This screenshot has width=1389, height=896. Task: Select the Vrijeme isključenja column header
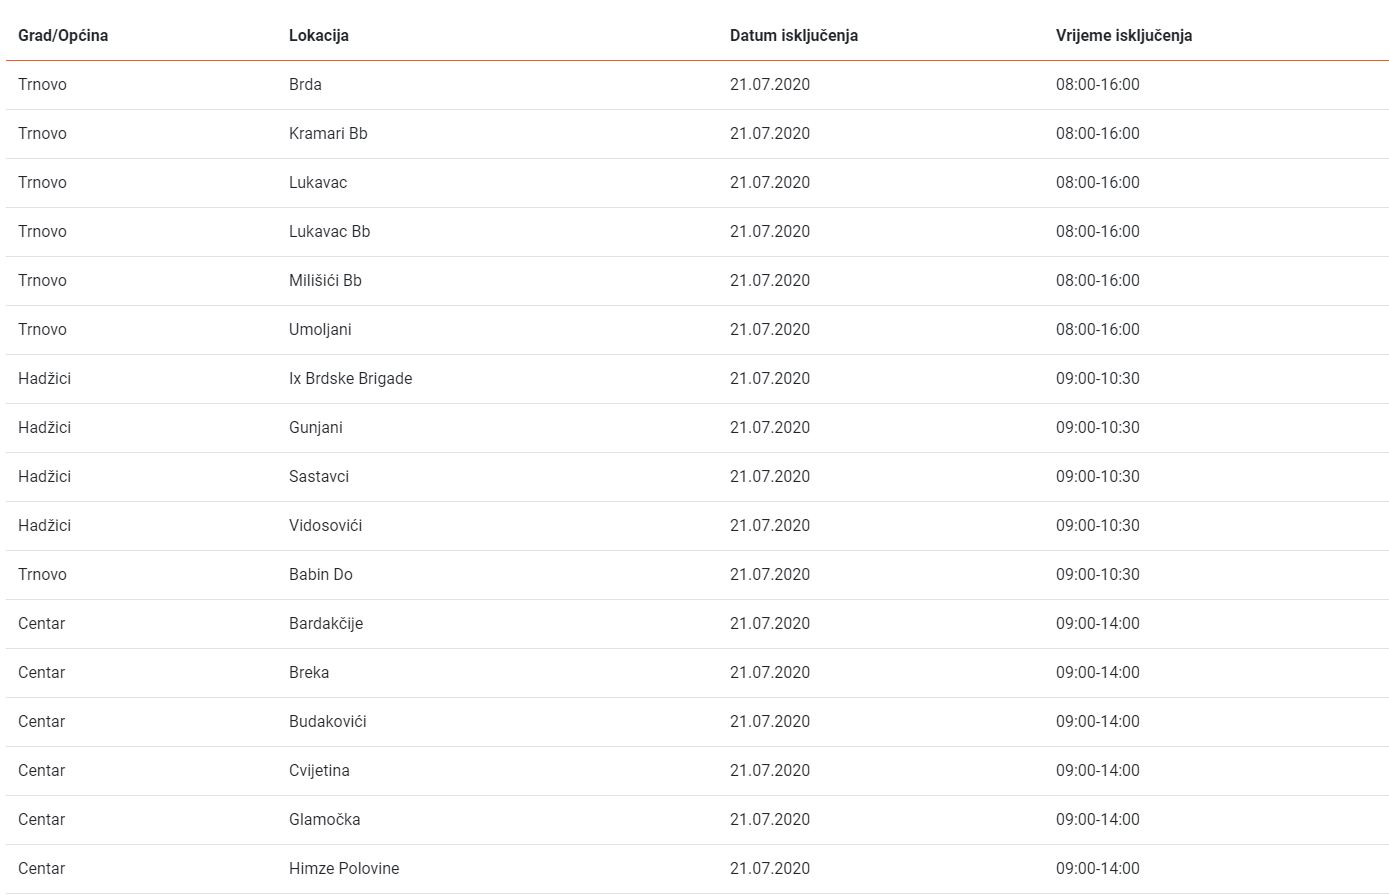coord(1123,35)
